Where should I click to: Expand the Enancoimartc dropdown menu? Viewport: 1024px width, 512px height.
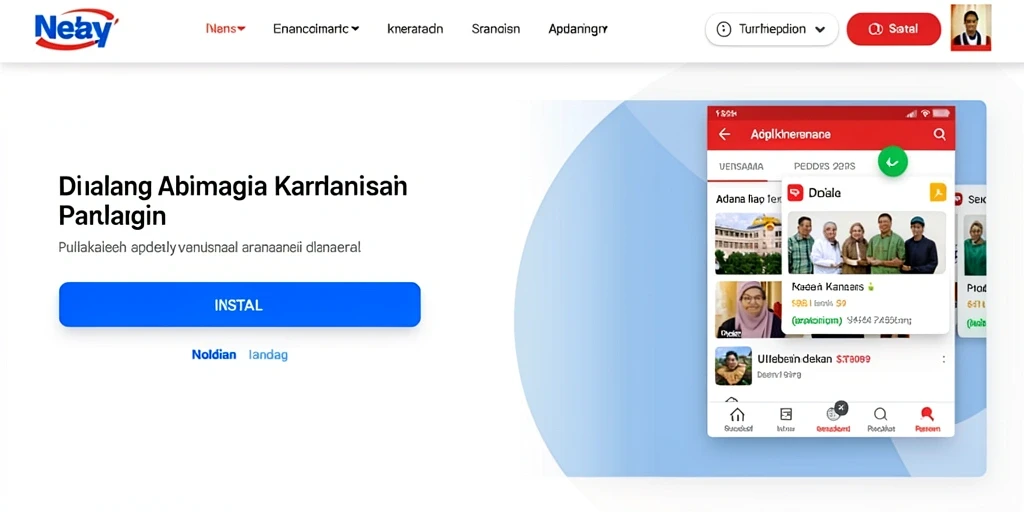click(x=316, y=29)
